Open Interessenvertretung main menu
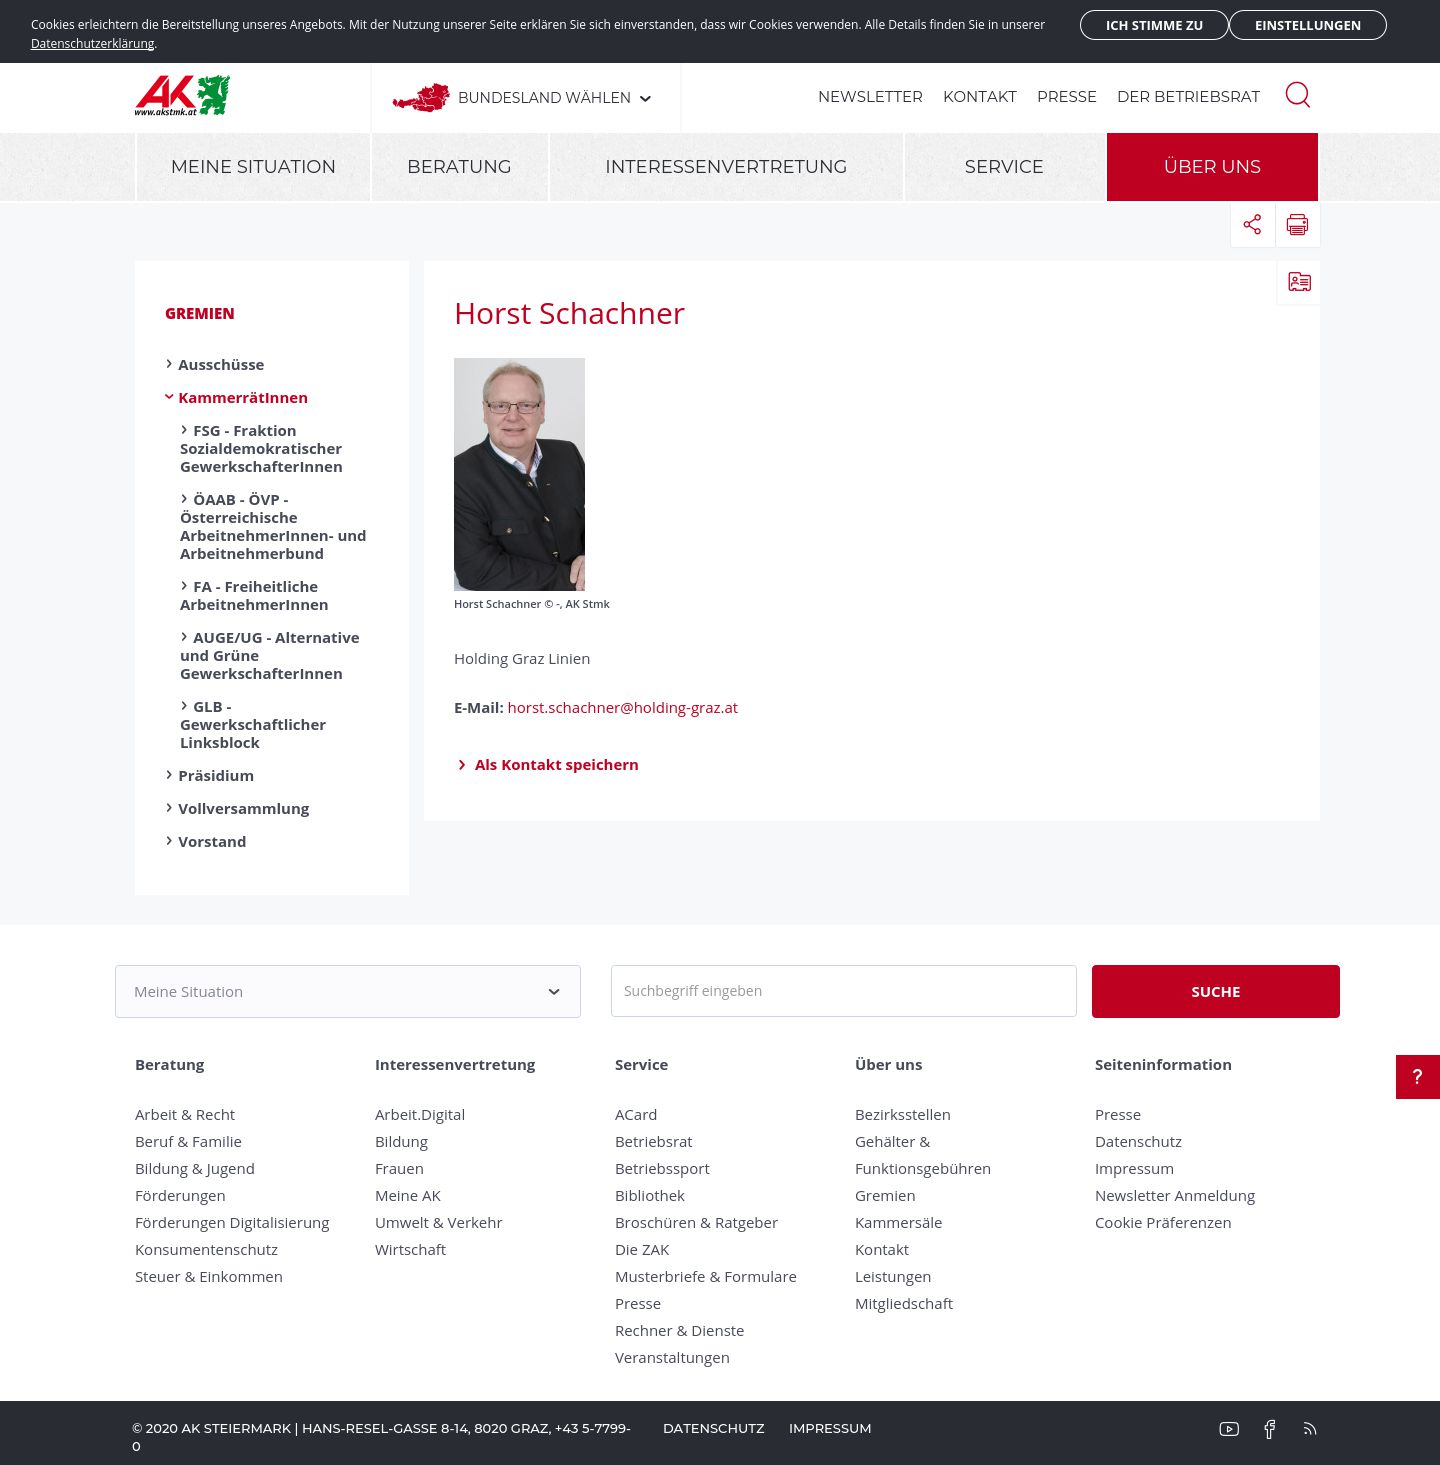Screen dimensions: 1440x1465 (726, 167)
